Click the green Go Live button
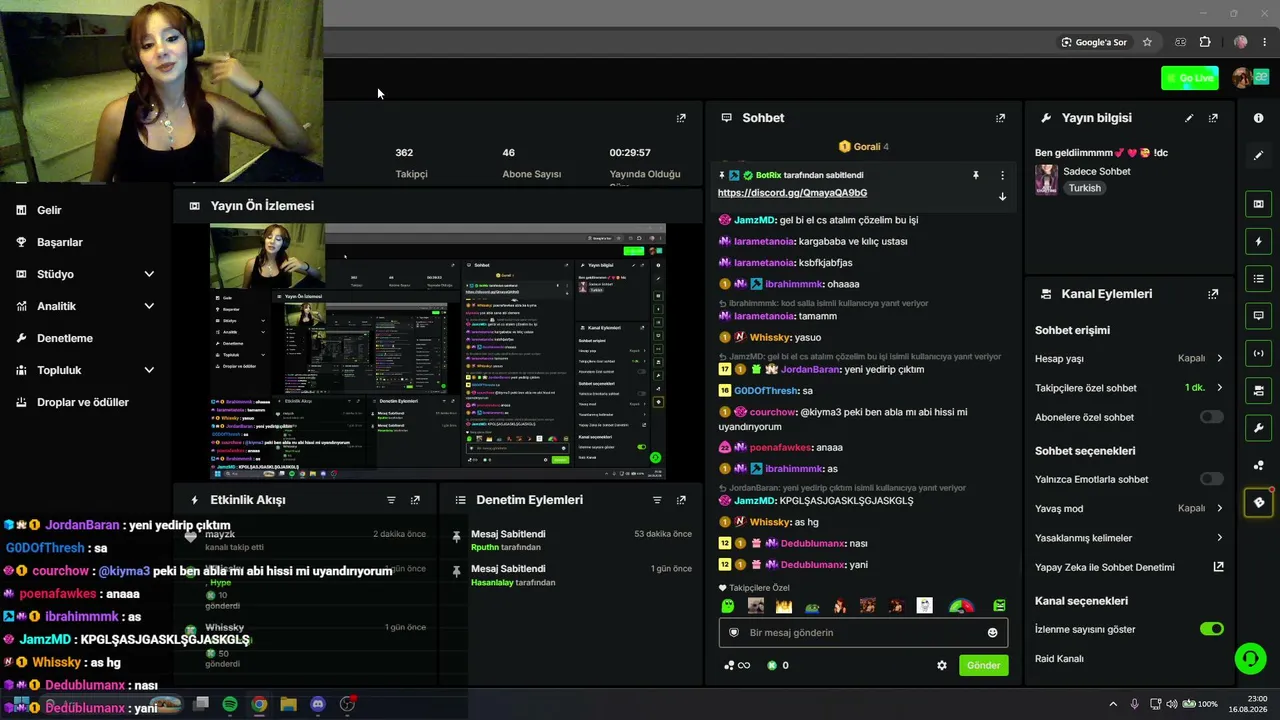Viewport: 1280px width, 720px height. tap(1190, 78)
